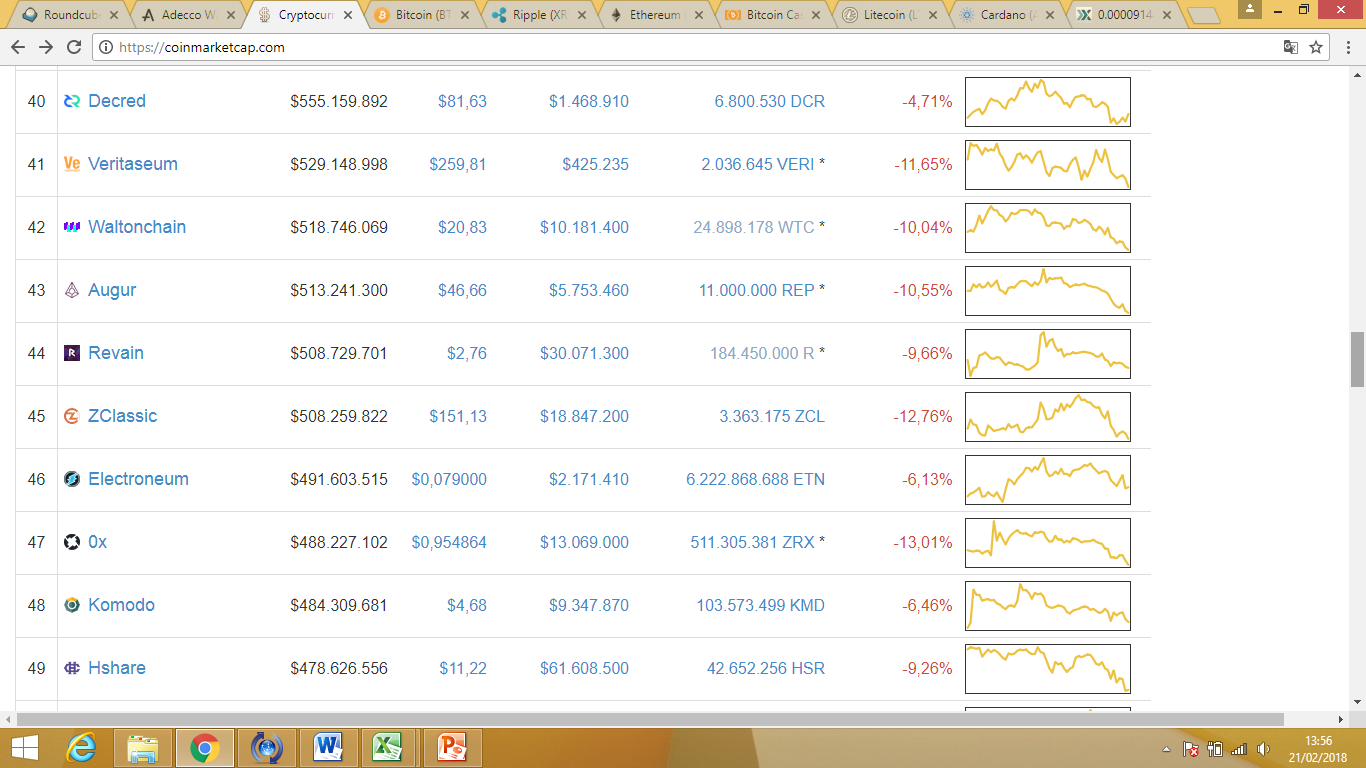Click the Veritaseum logo icon
Image resolution: width=1366 pixels, height=768 pixels.
[x=72, y=164]
